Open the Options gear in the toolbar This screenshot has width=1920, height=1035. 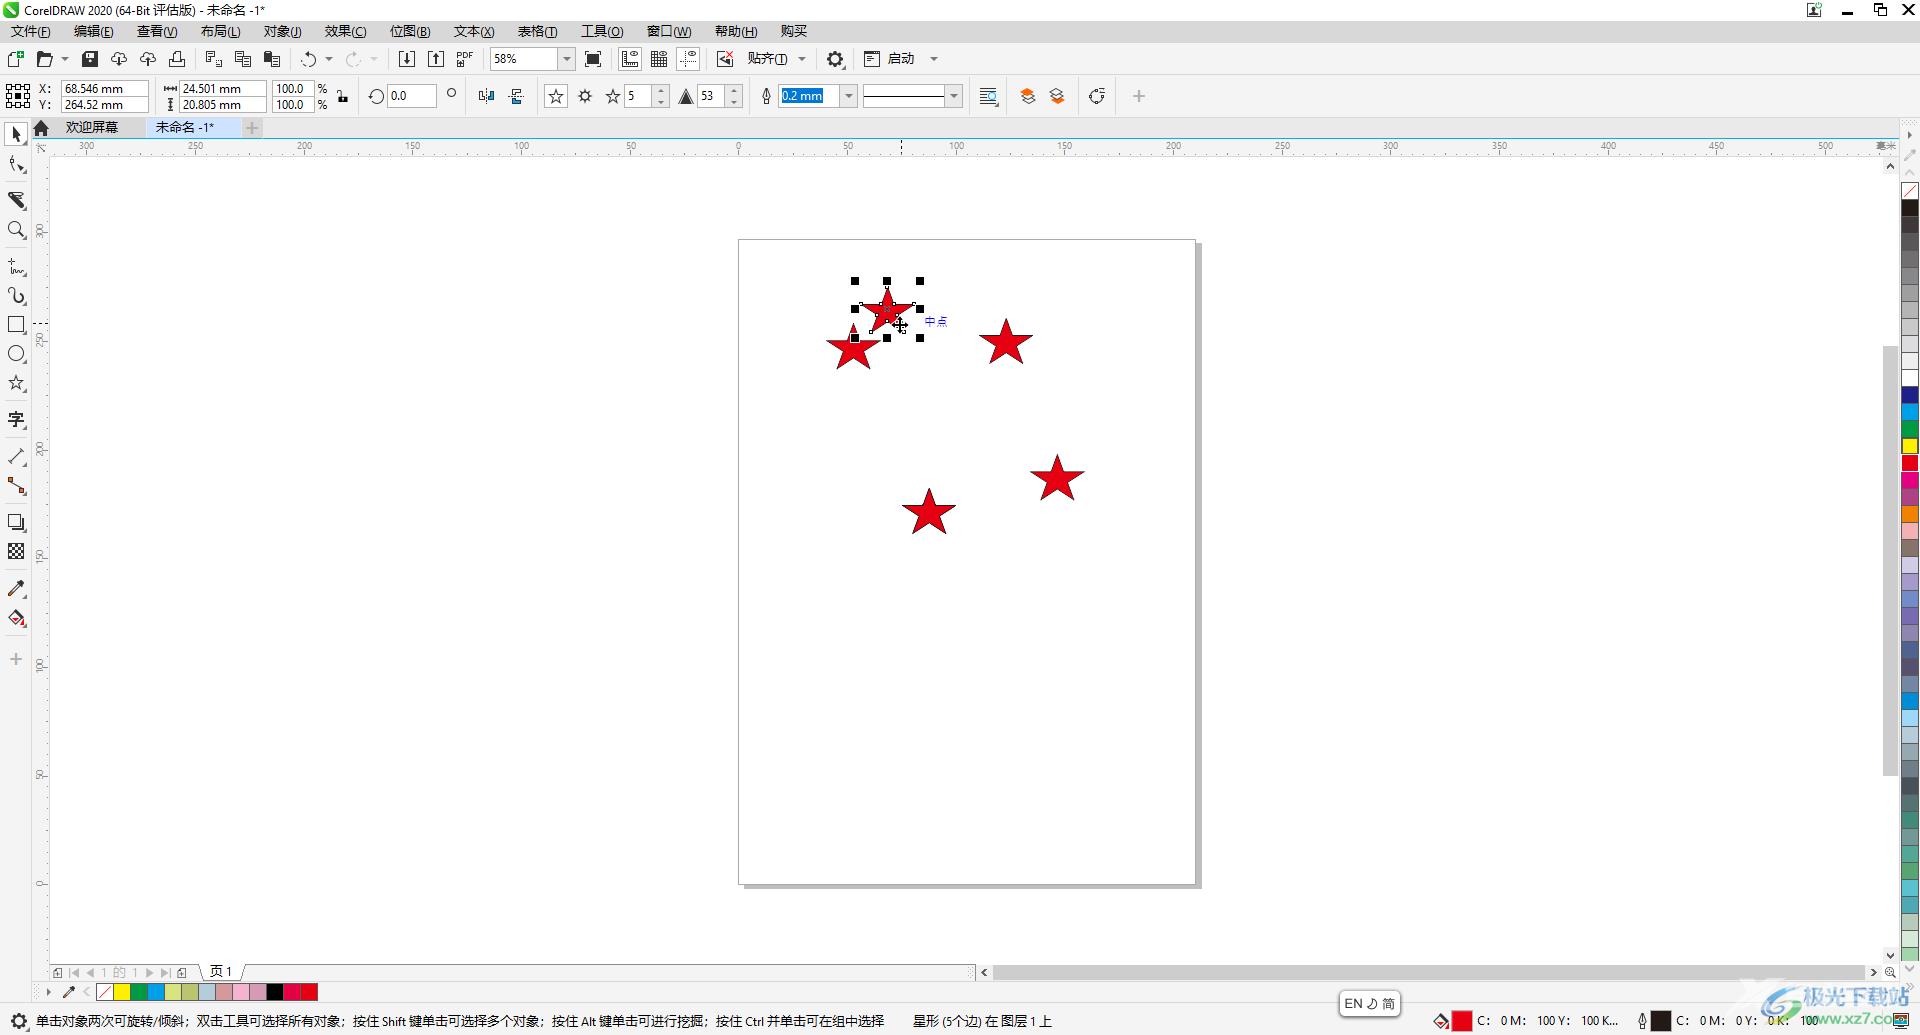coord(835,59)
